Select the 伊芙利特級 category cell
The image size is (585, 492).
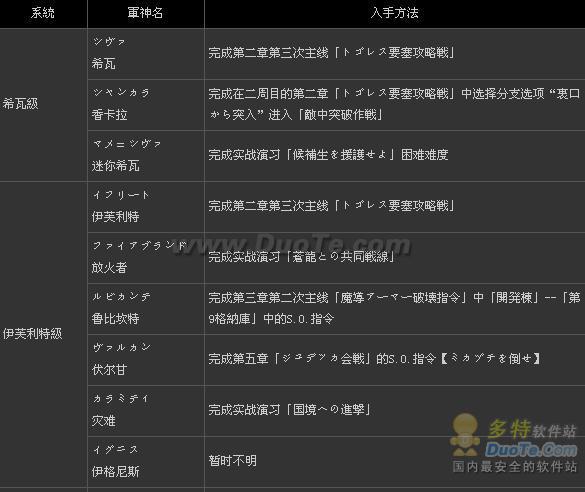click(x=32, y=333)
